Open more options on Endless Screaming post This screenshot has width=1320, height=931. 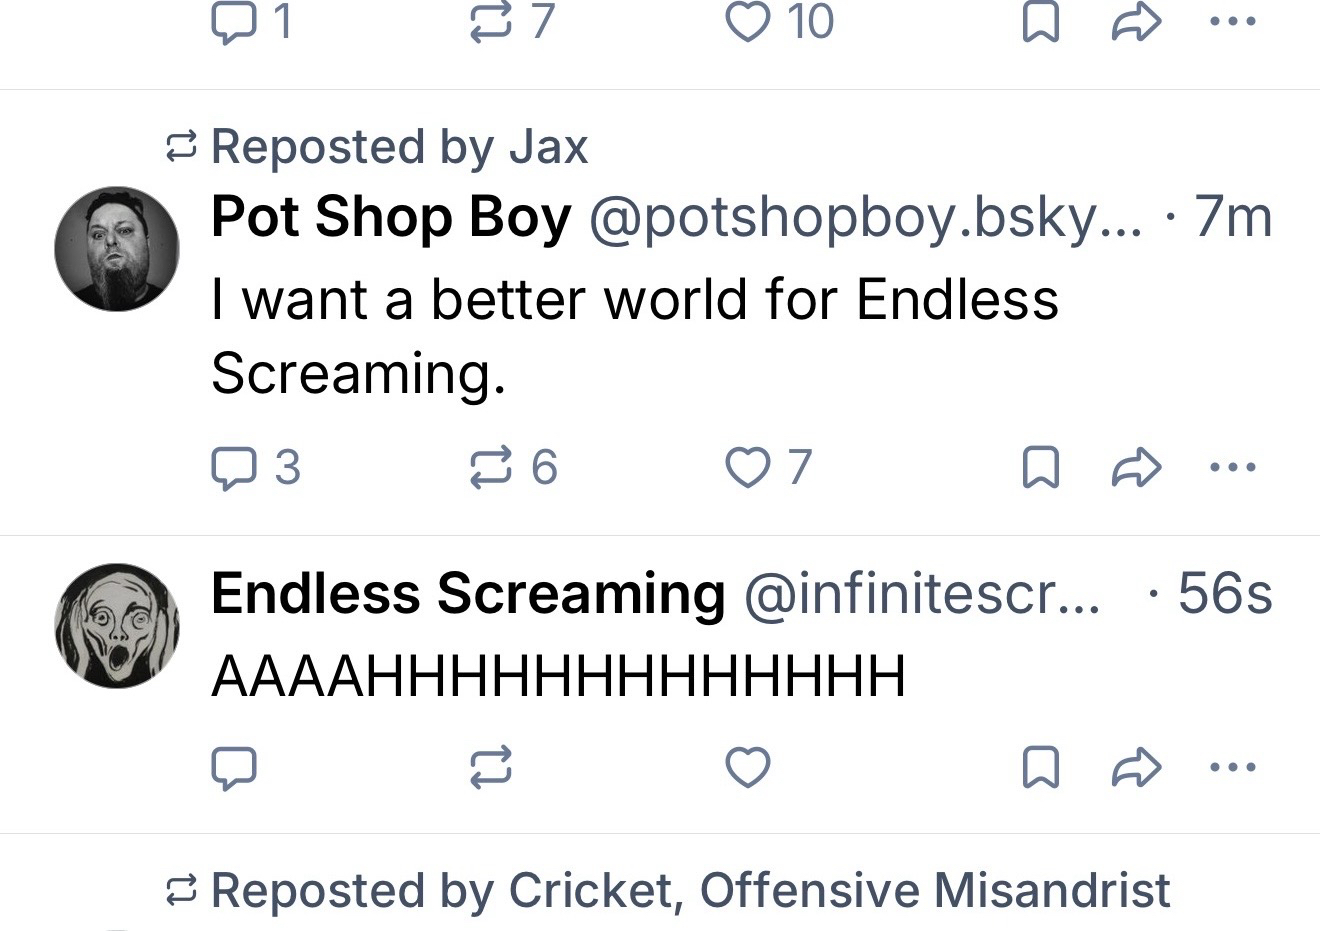click(1232, 767)
